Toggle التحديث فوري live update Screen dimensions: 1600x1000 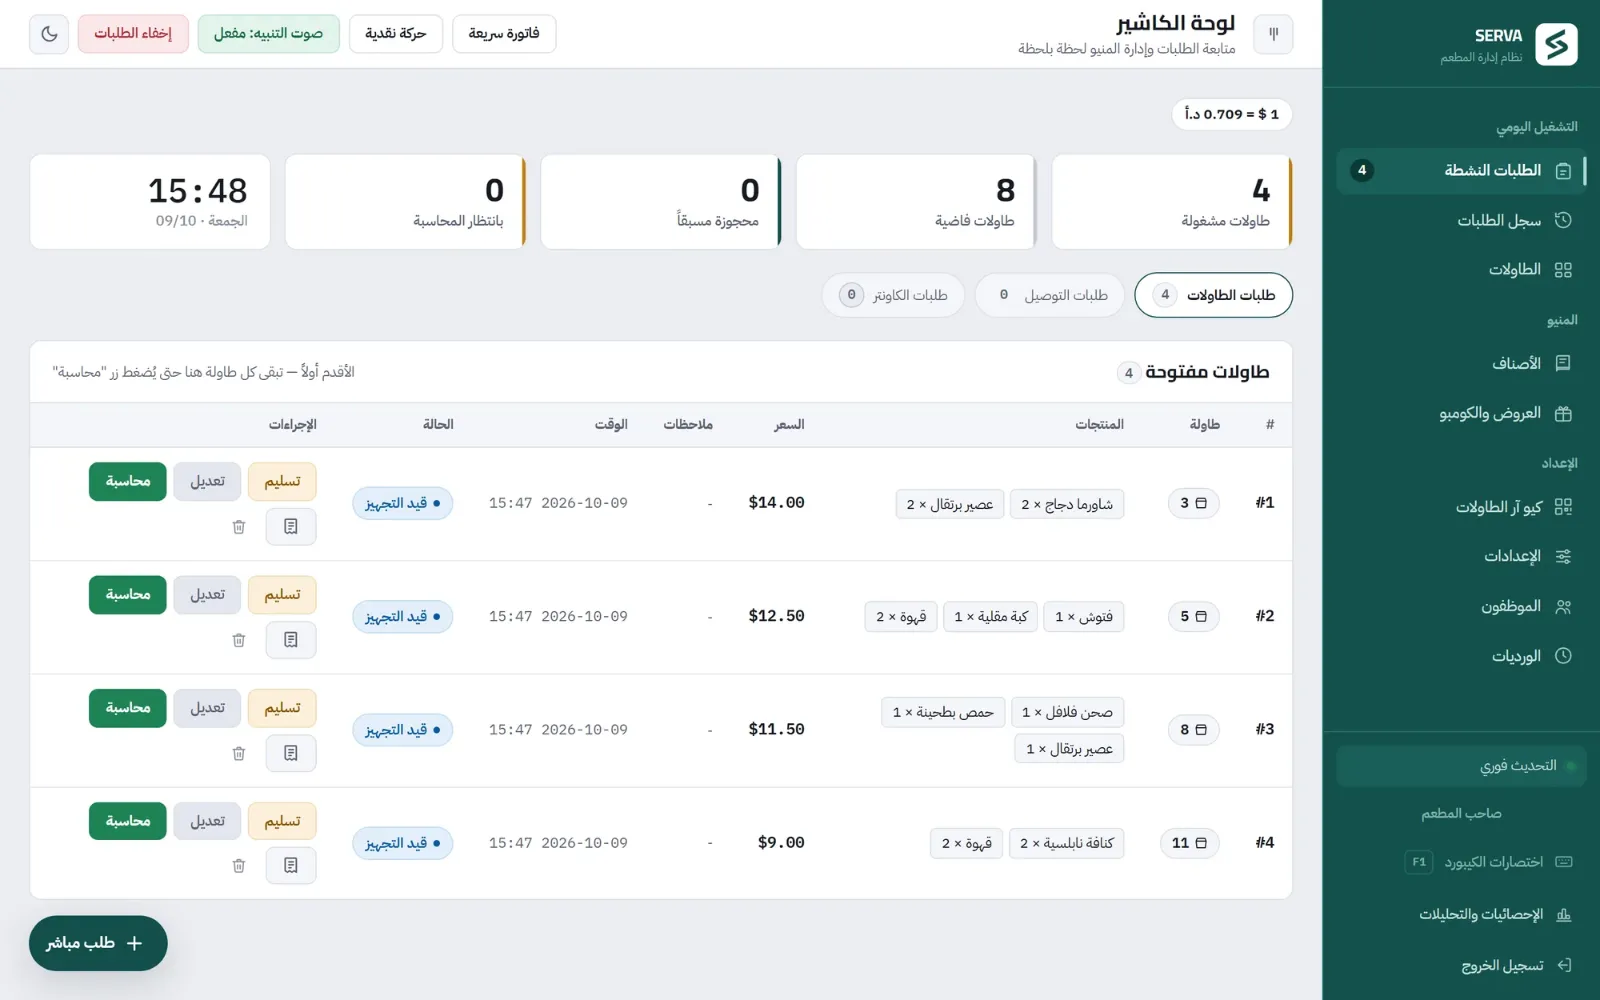[1461, 766]
